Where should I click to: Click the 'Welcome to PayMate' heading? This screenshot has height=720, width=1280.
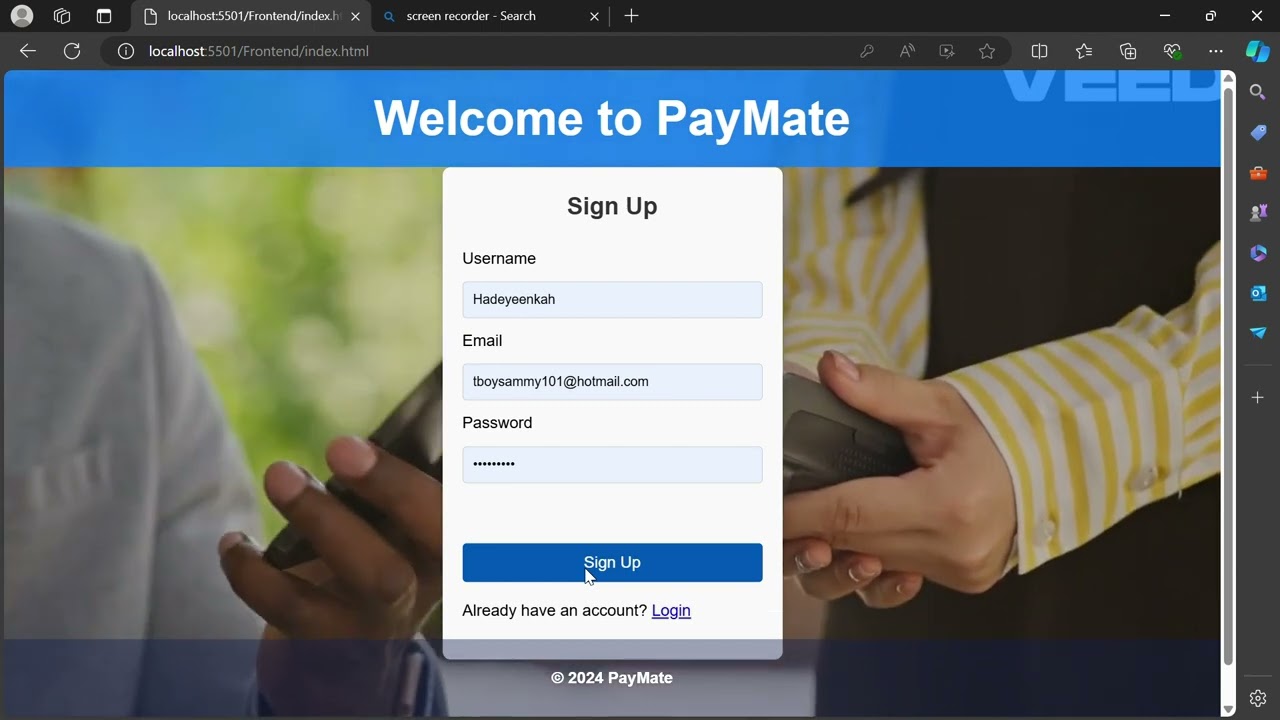612,118
